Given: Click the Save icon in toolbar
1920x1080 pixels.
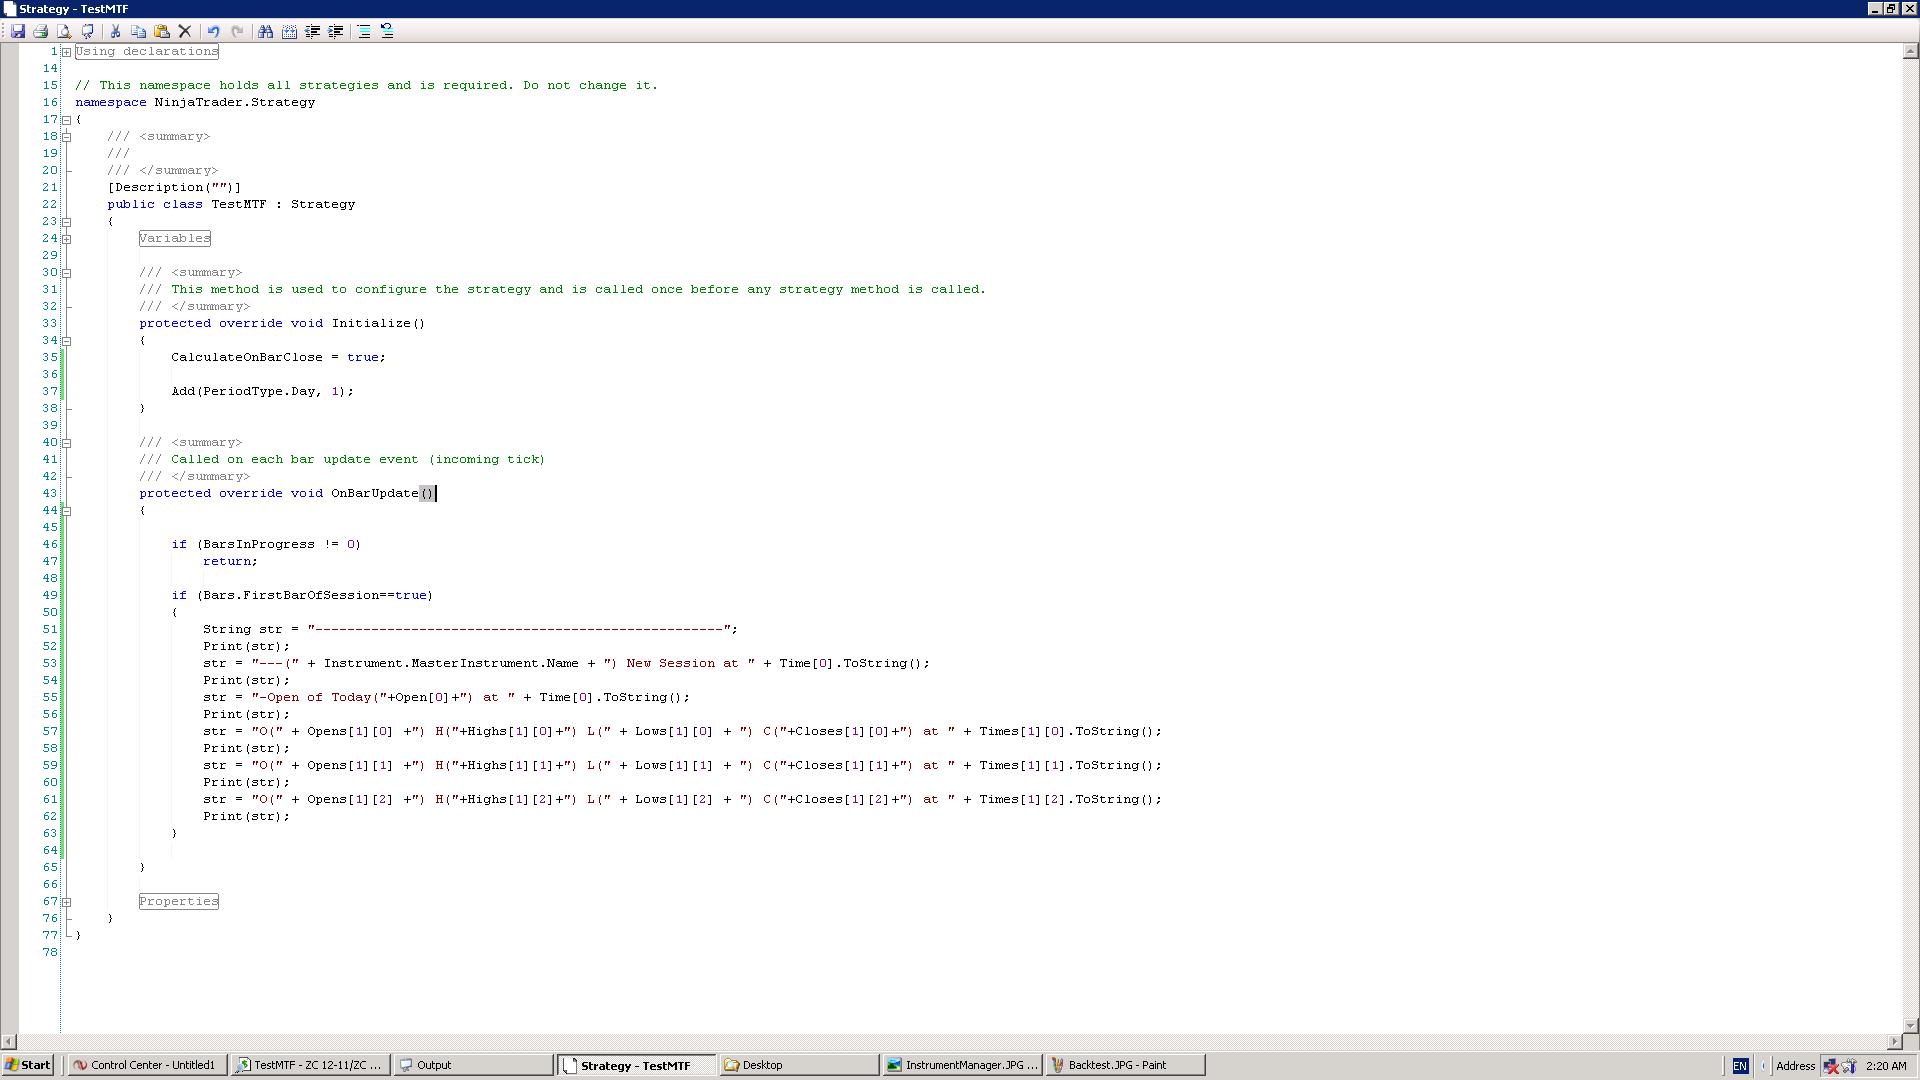Looking at the screenshot, I should [18, 31].
